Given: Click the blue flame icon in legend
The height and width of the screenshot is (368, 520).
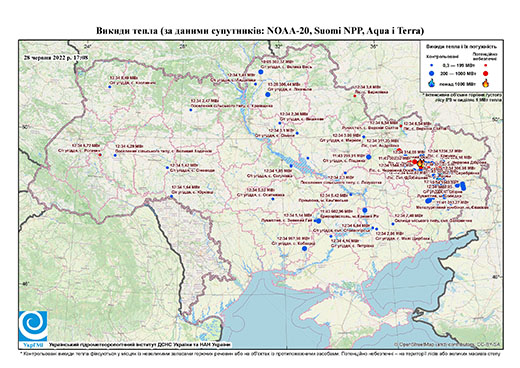Looking at the screenshot, I should (x=432, y=83).
